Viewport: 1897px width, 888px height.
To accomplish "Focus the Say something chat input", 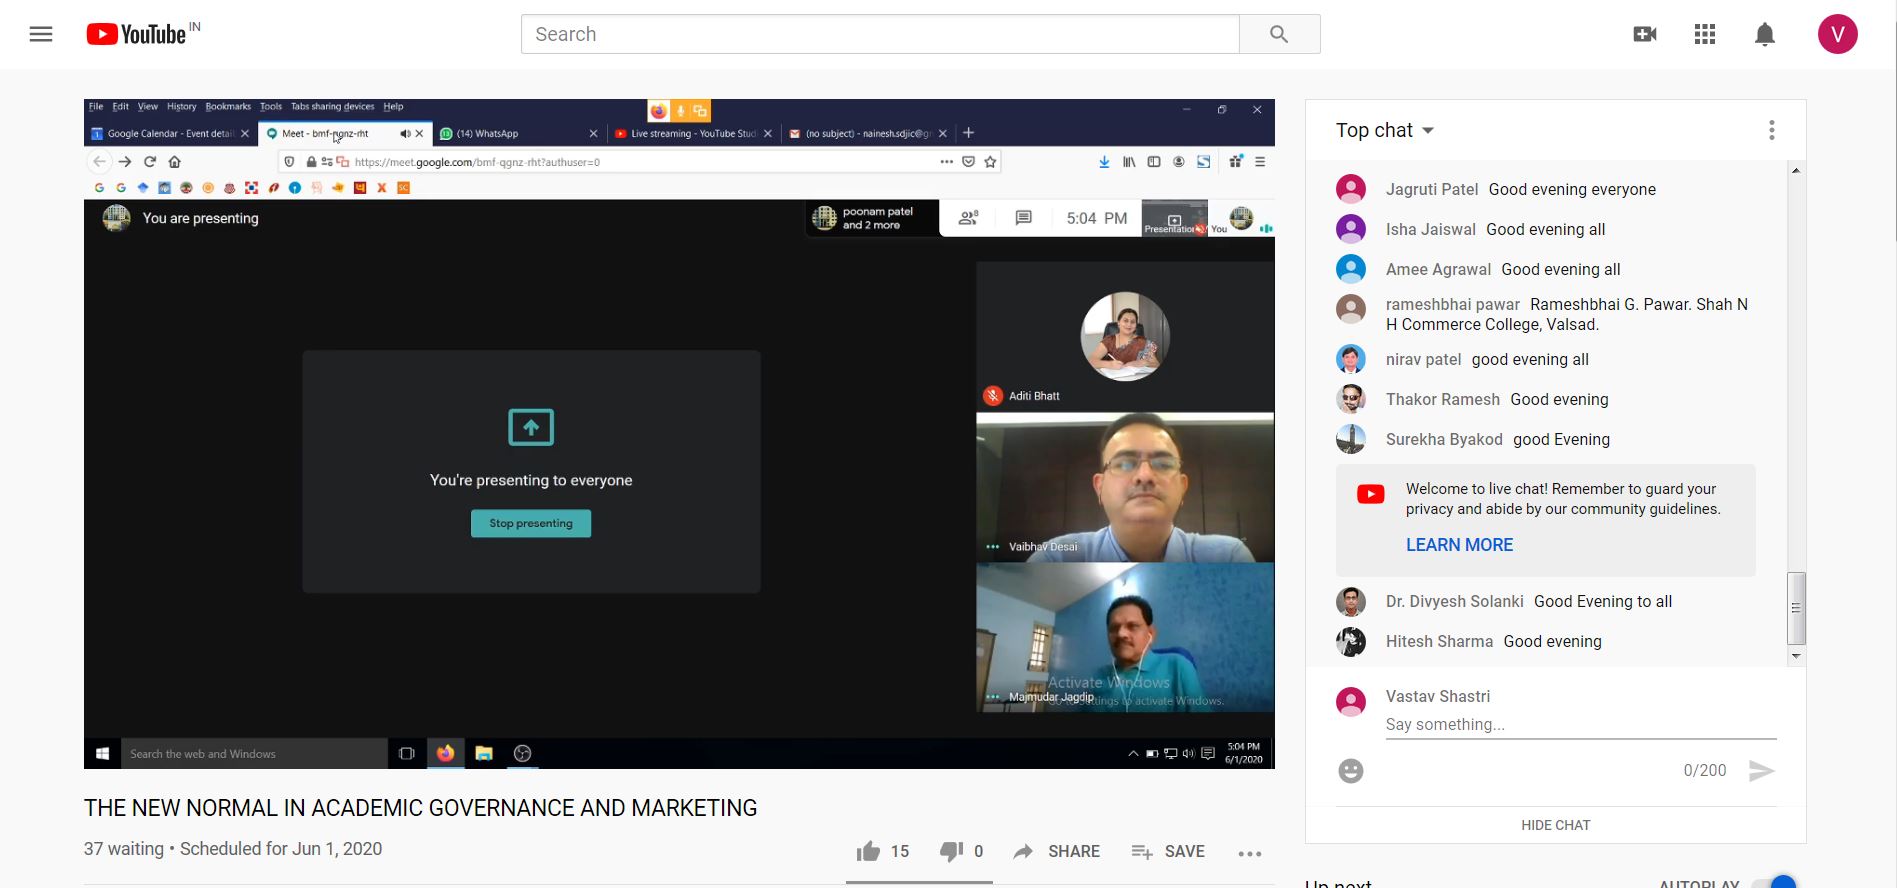I will click(1581, 725).
